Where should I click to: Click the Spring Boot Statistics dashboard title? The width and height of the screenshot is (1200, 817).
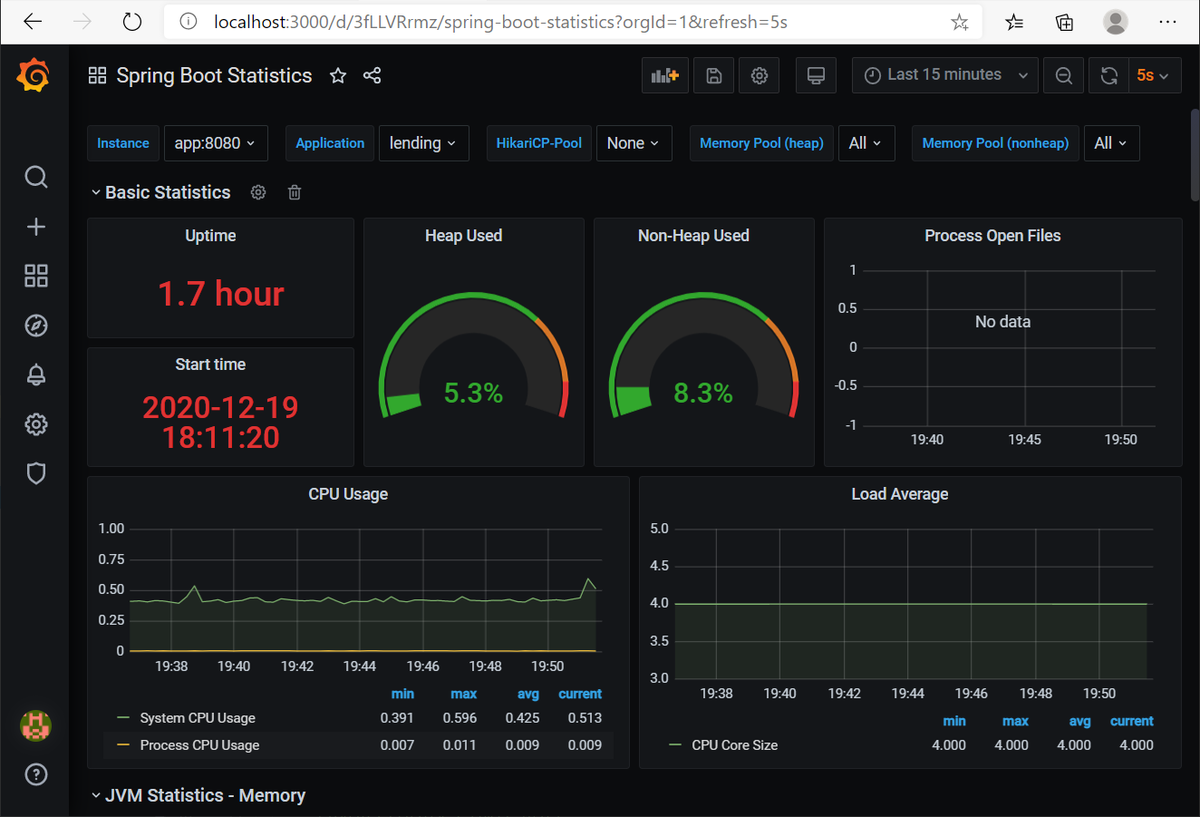click(214, 76)
